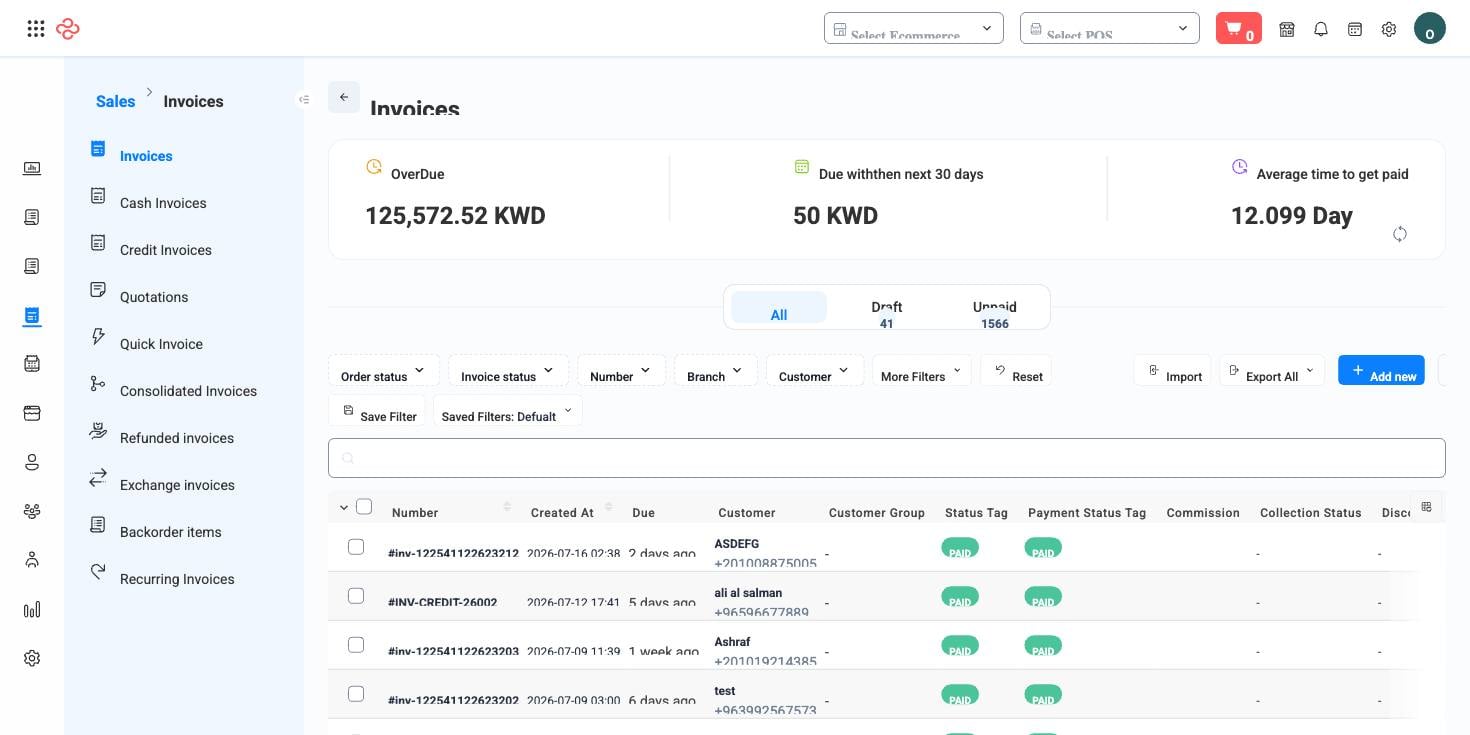The width and height of the screenshot is (1470, 735).
Task: Click the Add new button
Action: (1381, 370)
